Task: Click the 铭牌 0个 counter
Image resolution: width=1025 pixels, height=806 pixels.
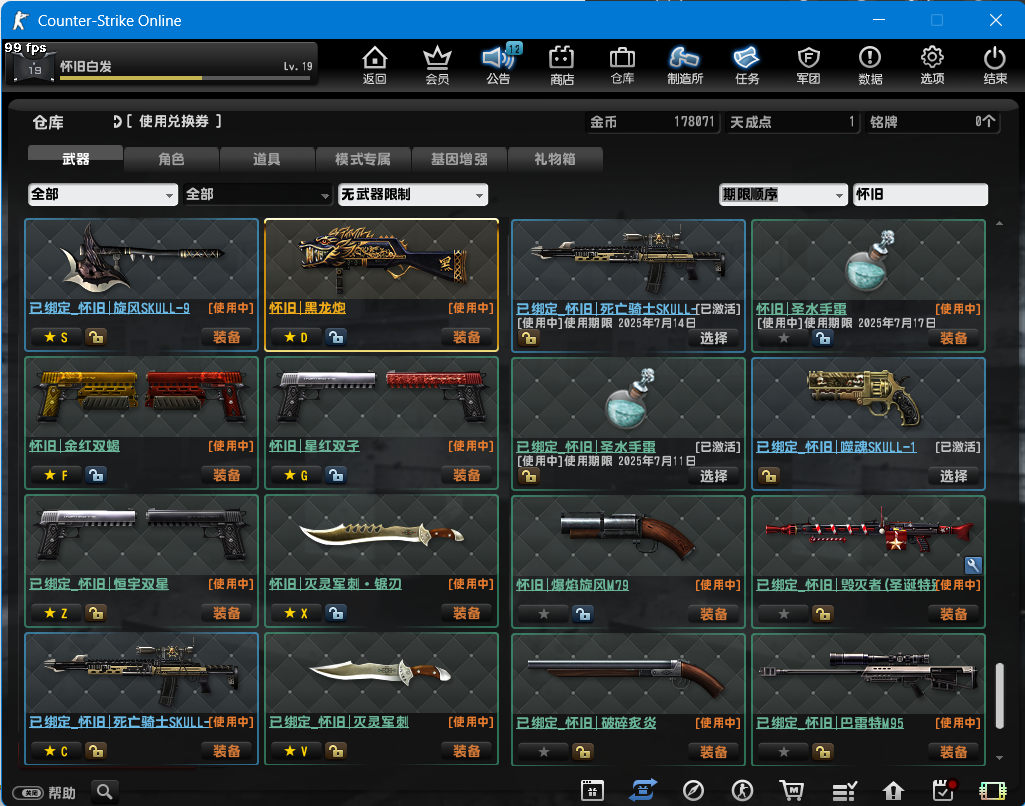Action: (933, 122)
